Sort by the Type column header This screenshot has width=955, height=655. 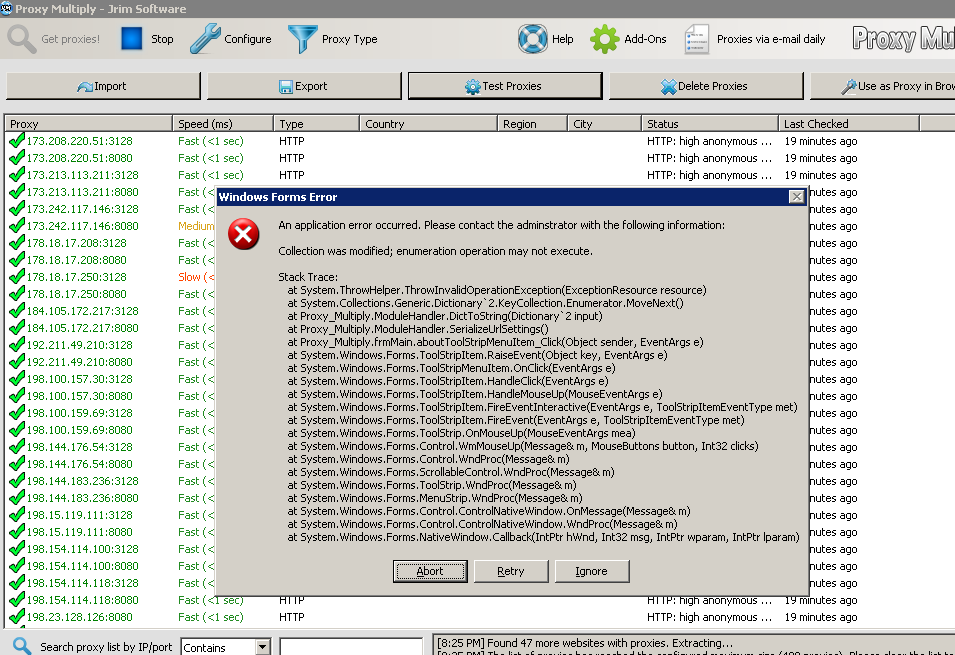317,124
